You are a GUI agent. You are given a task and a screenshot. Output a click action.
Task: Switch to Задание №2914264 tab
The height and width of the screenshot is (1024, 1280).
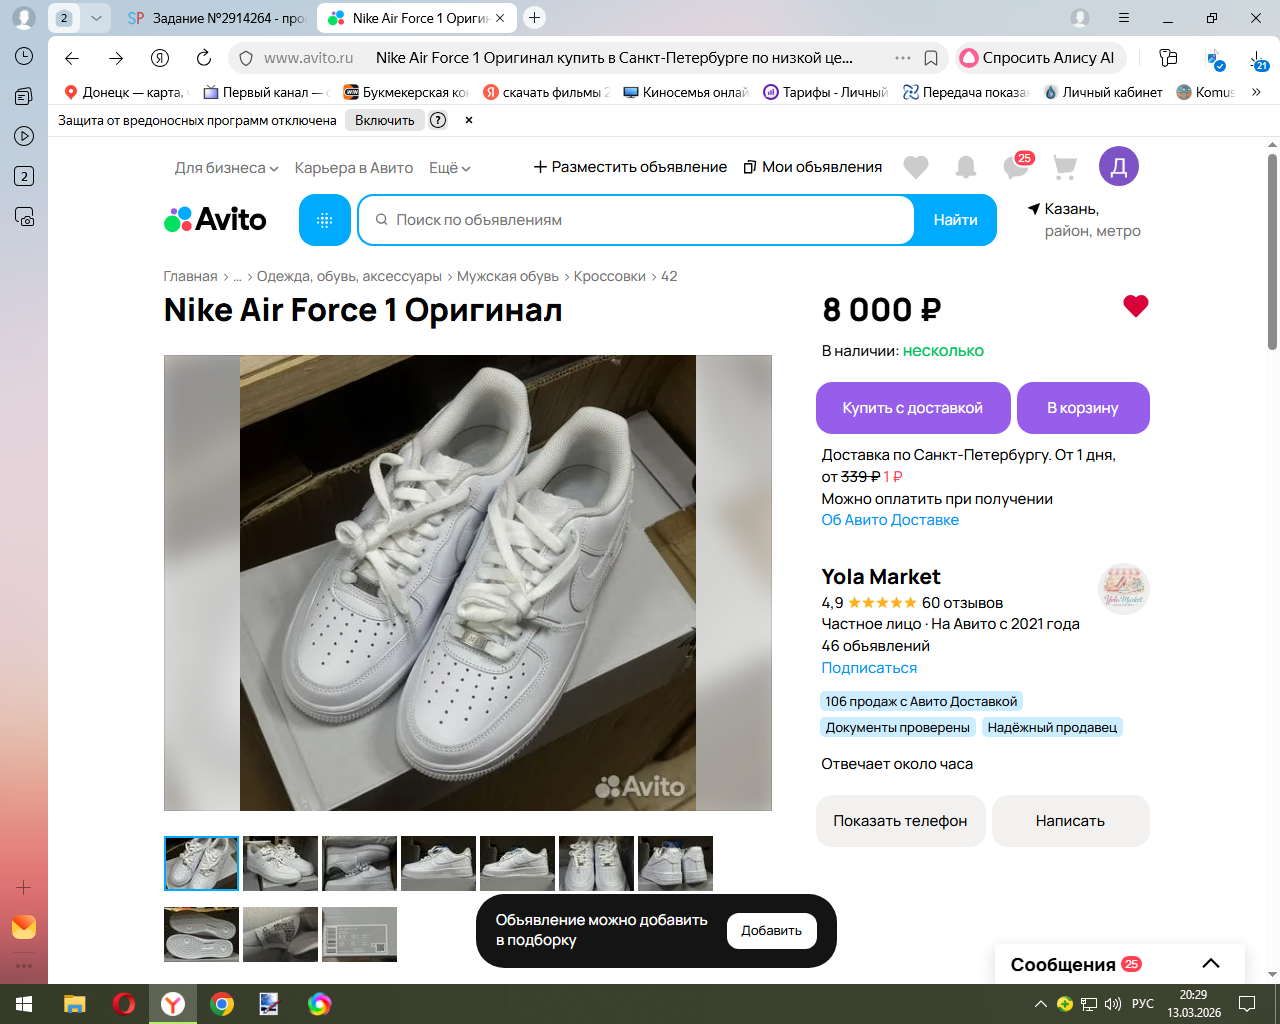pos(217,18)
